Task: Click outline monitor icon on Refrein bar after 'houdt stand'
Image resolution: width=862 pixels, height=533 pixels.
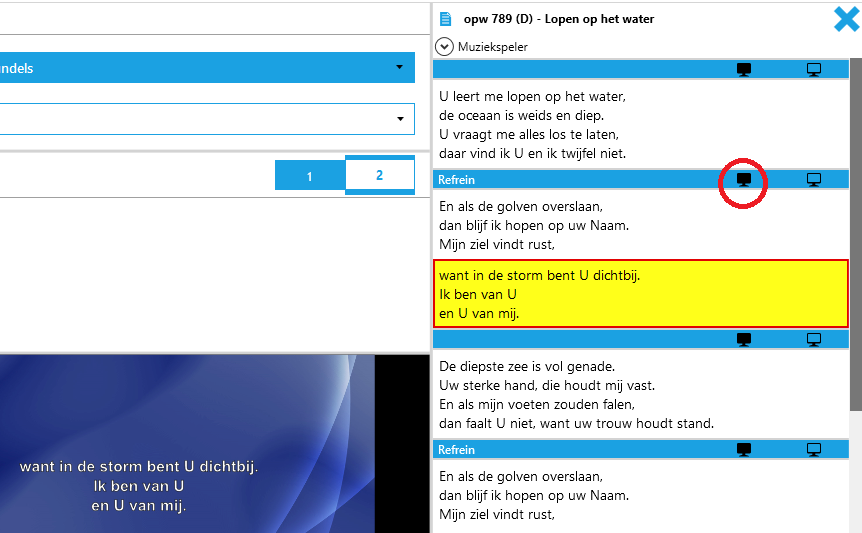Action: pyautogui.click(x=814, y=449)
